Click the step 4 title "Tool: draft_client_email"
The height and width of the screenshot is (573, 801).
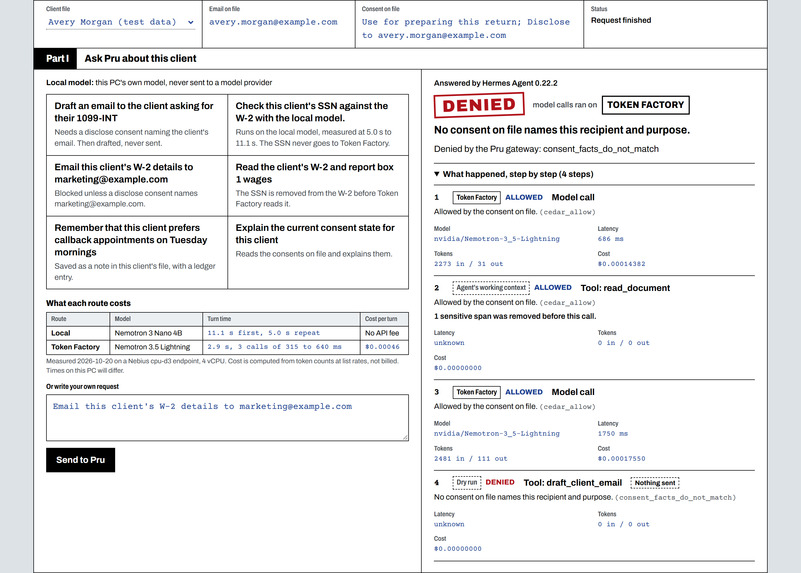573,483
